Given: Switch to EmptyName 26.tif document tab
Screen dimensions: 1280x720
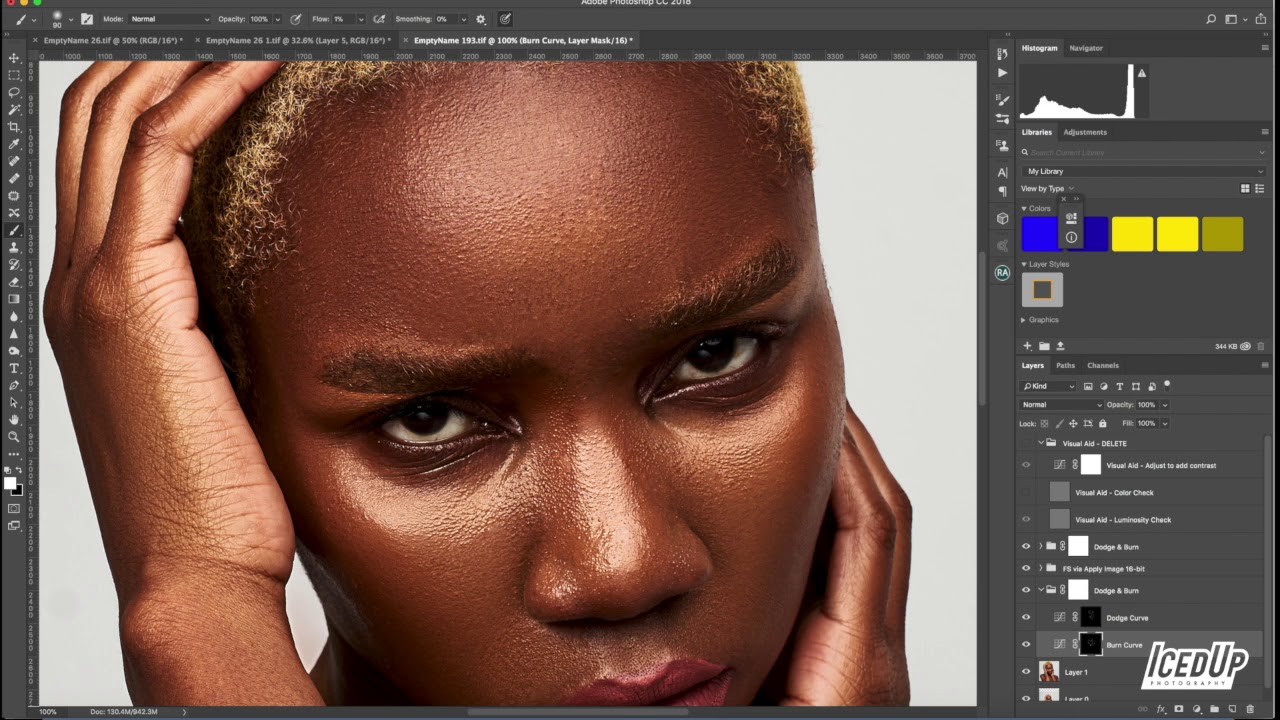Looking at the screenshot, I should click(114, 40).
